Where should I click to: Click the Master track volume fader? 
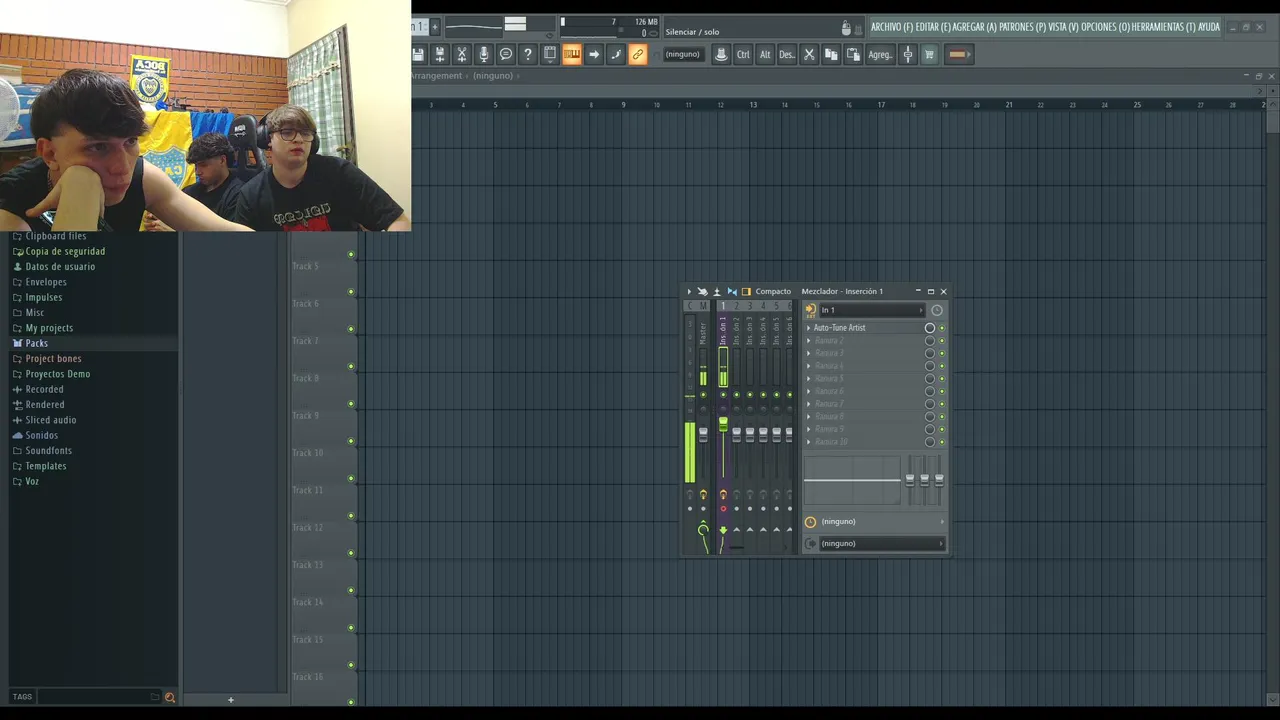703,434
